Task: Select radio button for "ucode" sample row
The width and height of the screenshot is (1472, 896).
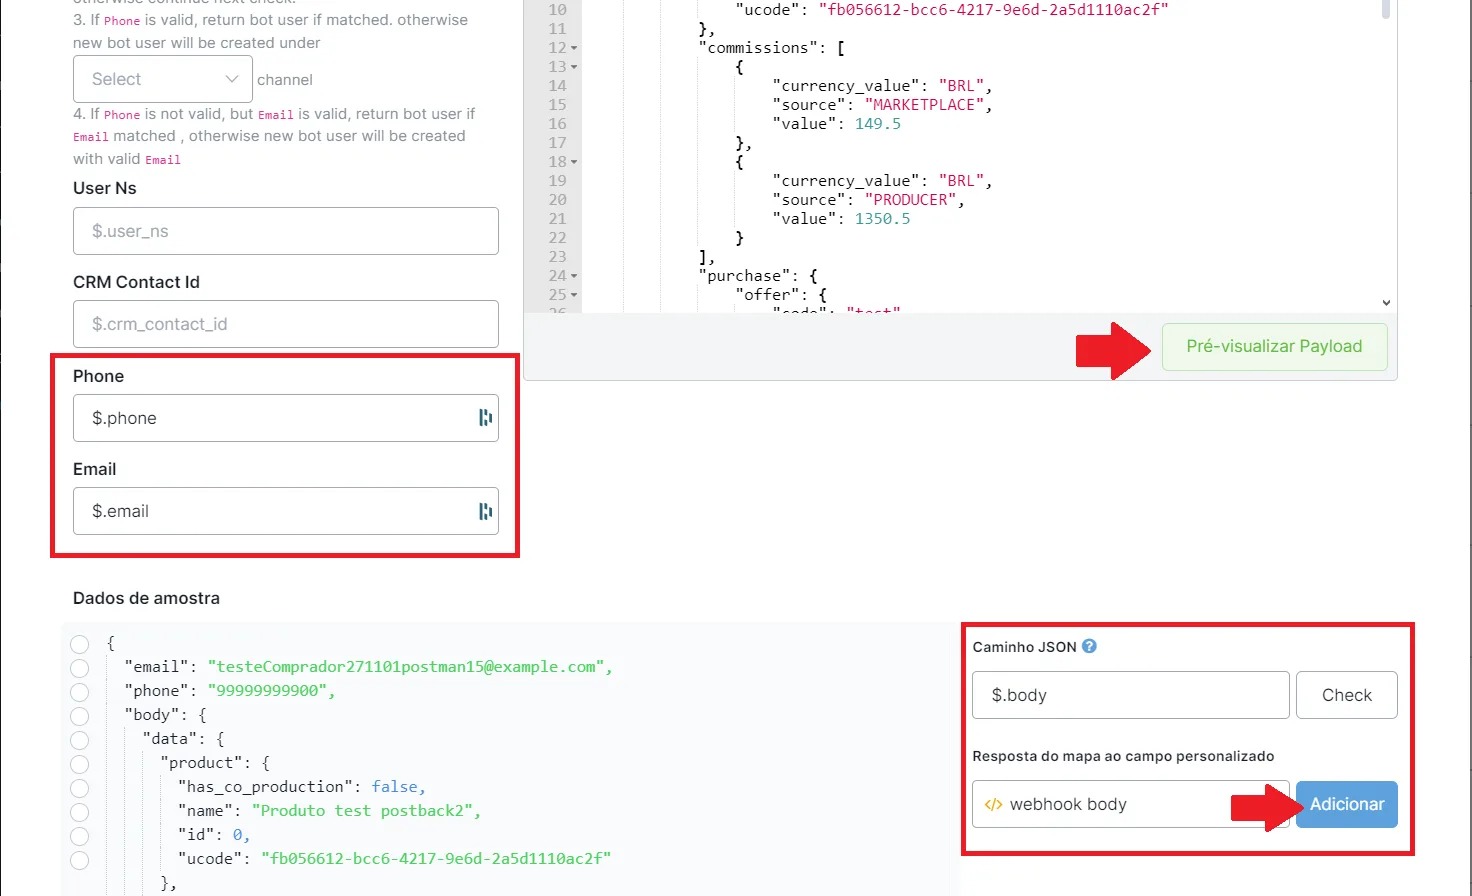Action: tap(80, 860)
